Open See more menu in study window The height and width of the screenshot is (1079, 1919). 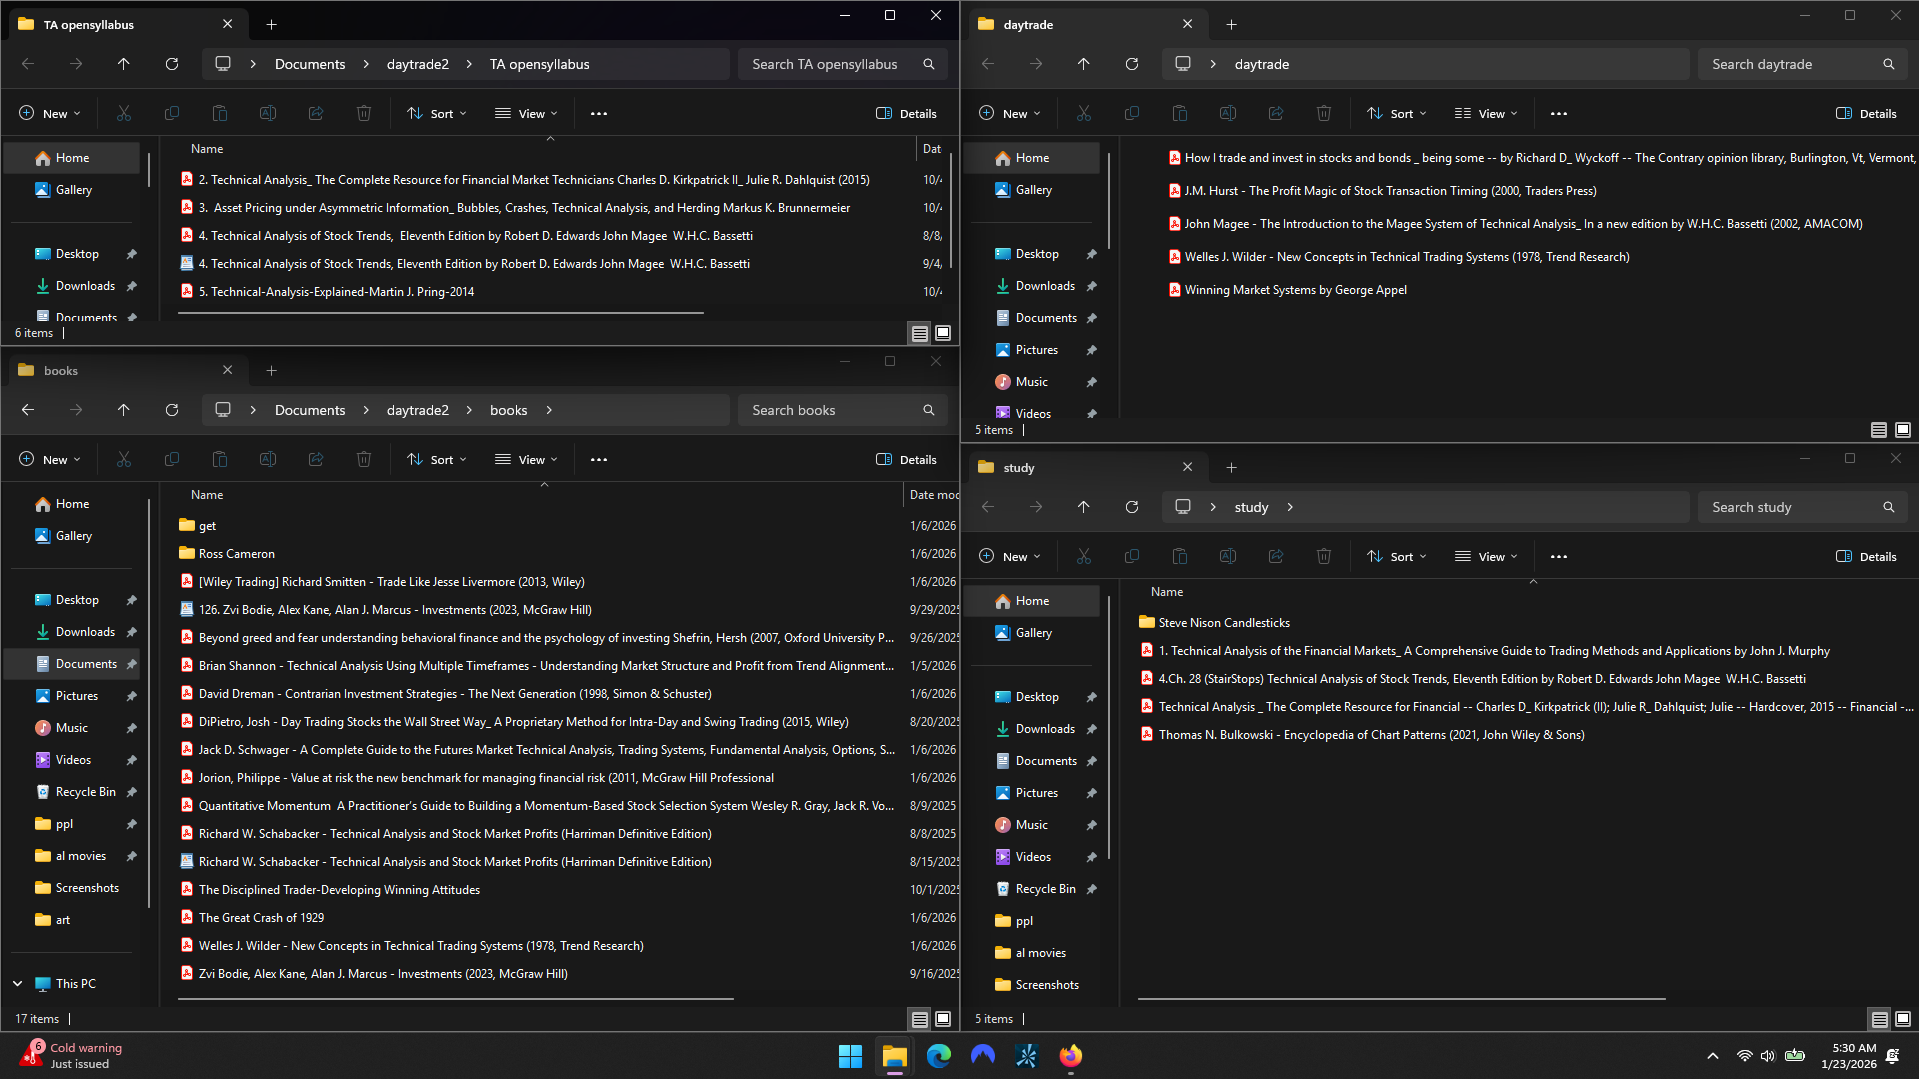(1559, 557)
